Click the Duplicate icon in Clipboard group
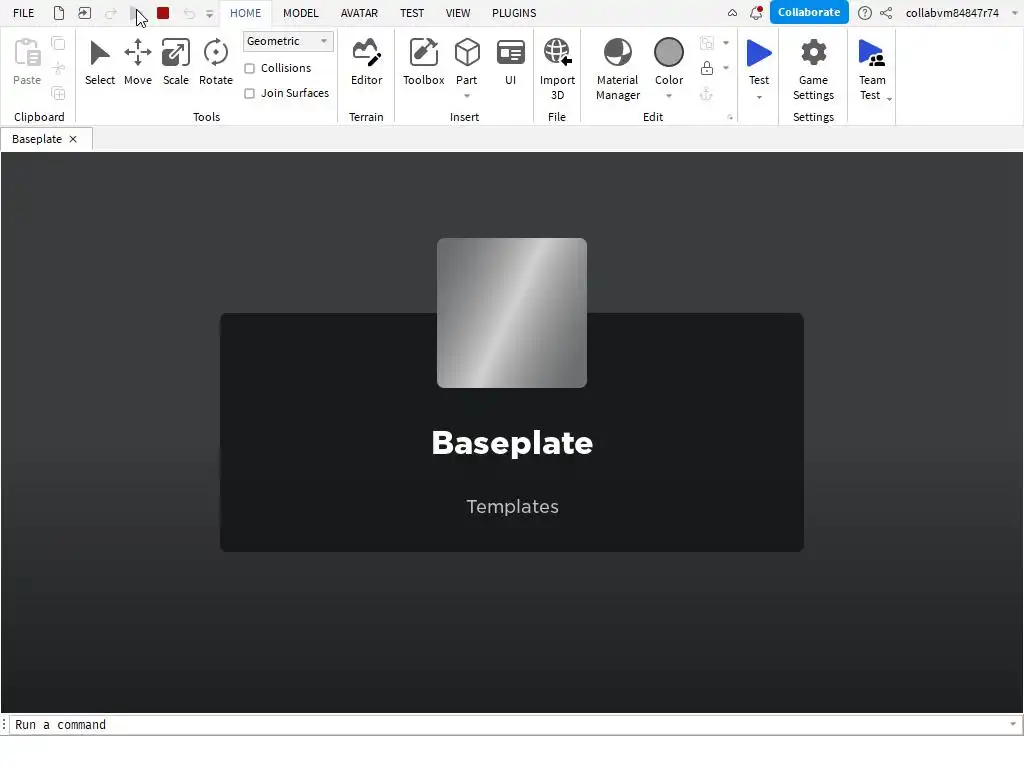This screenshot has height=768, width=1024. coord(58,93)
